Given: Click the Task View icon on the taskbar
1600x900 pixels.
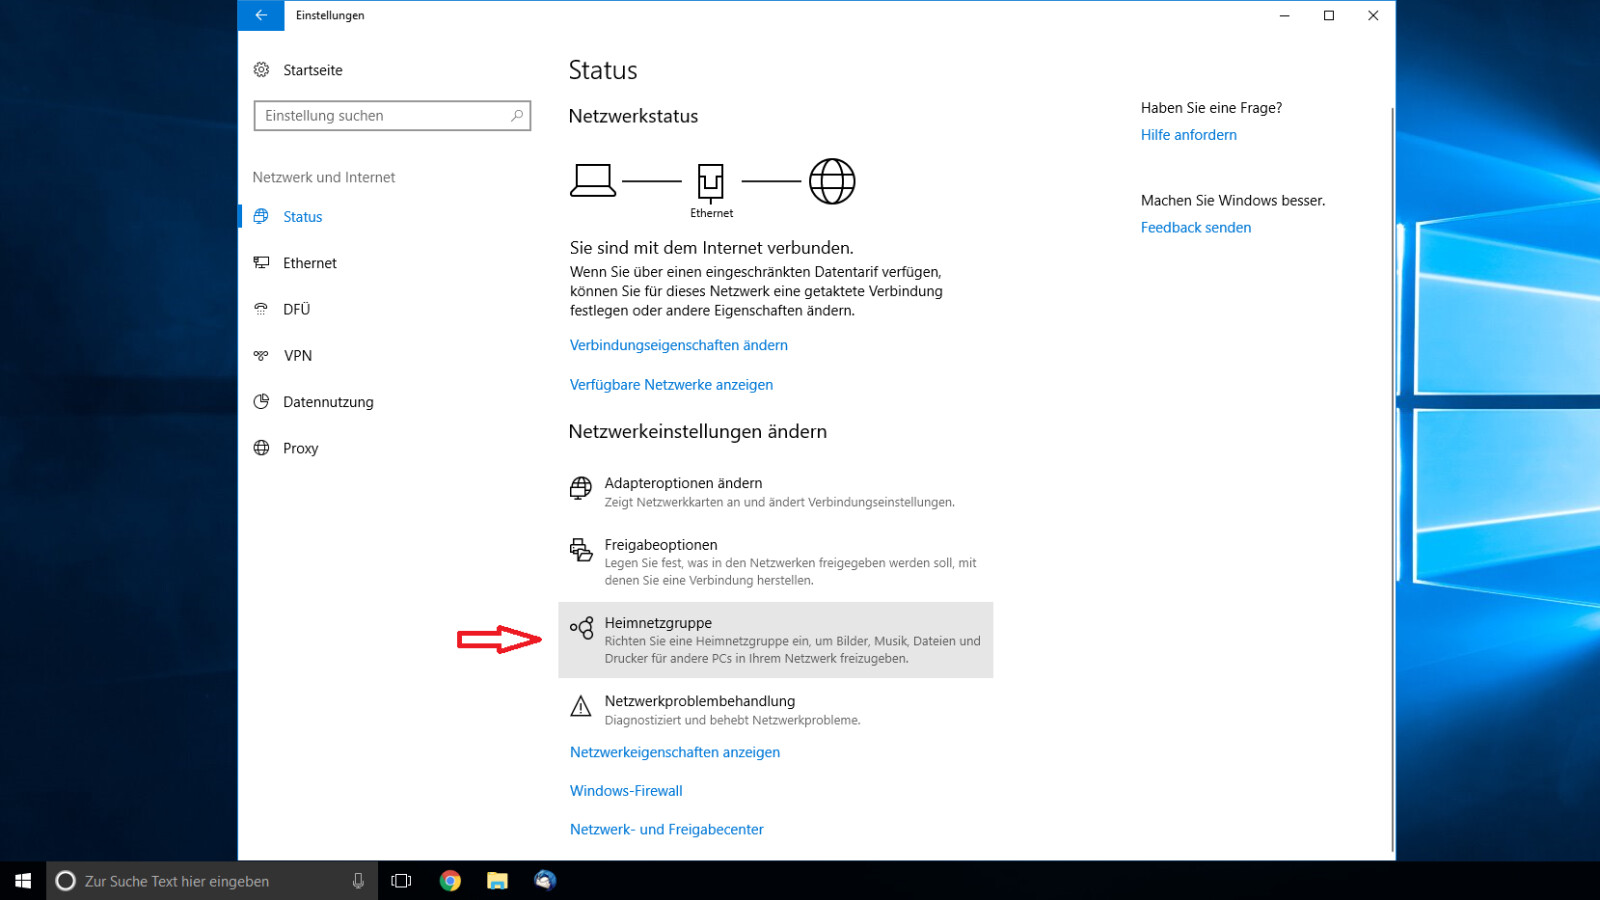Looking at the screenshot, I should click(x=401, y=880).
